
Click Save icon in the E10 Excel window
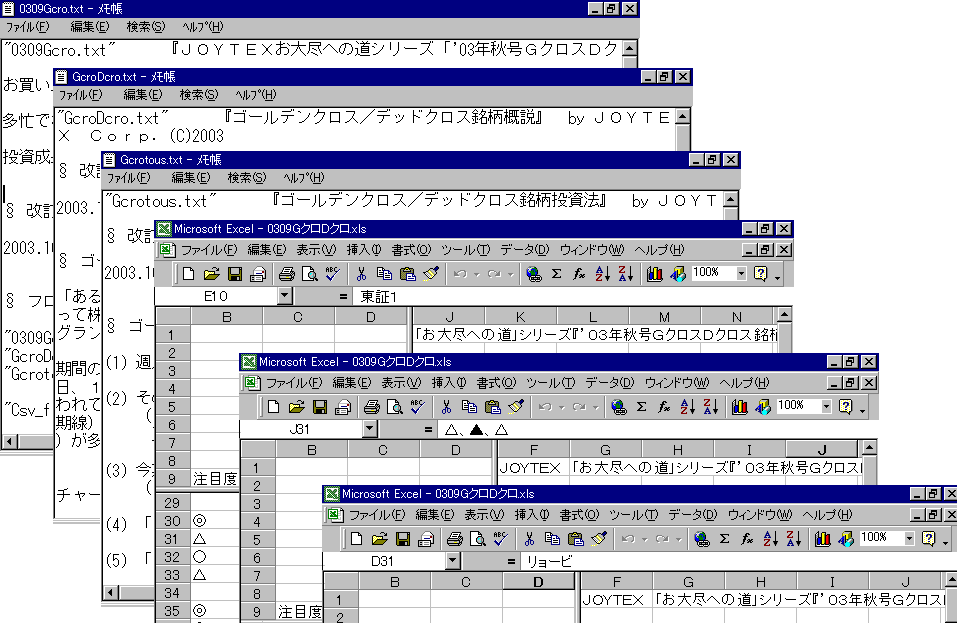point(234,274)
